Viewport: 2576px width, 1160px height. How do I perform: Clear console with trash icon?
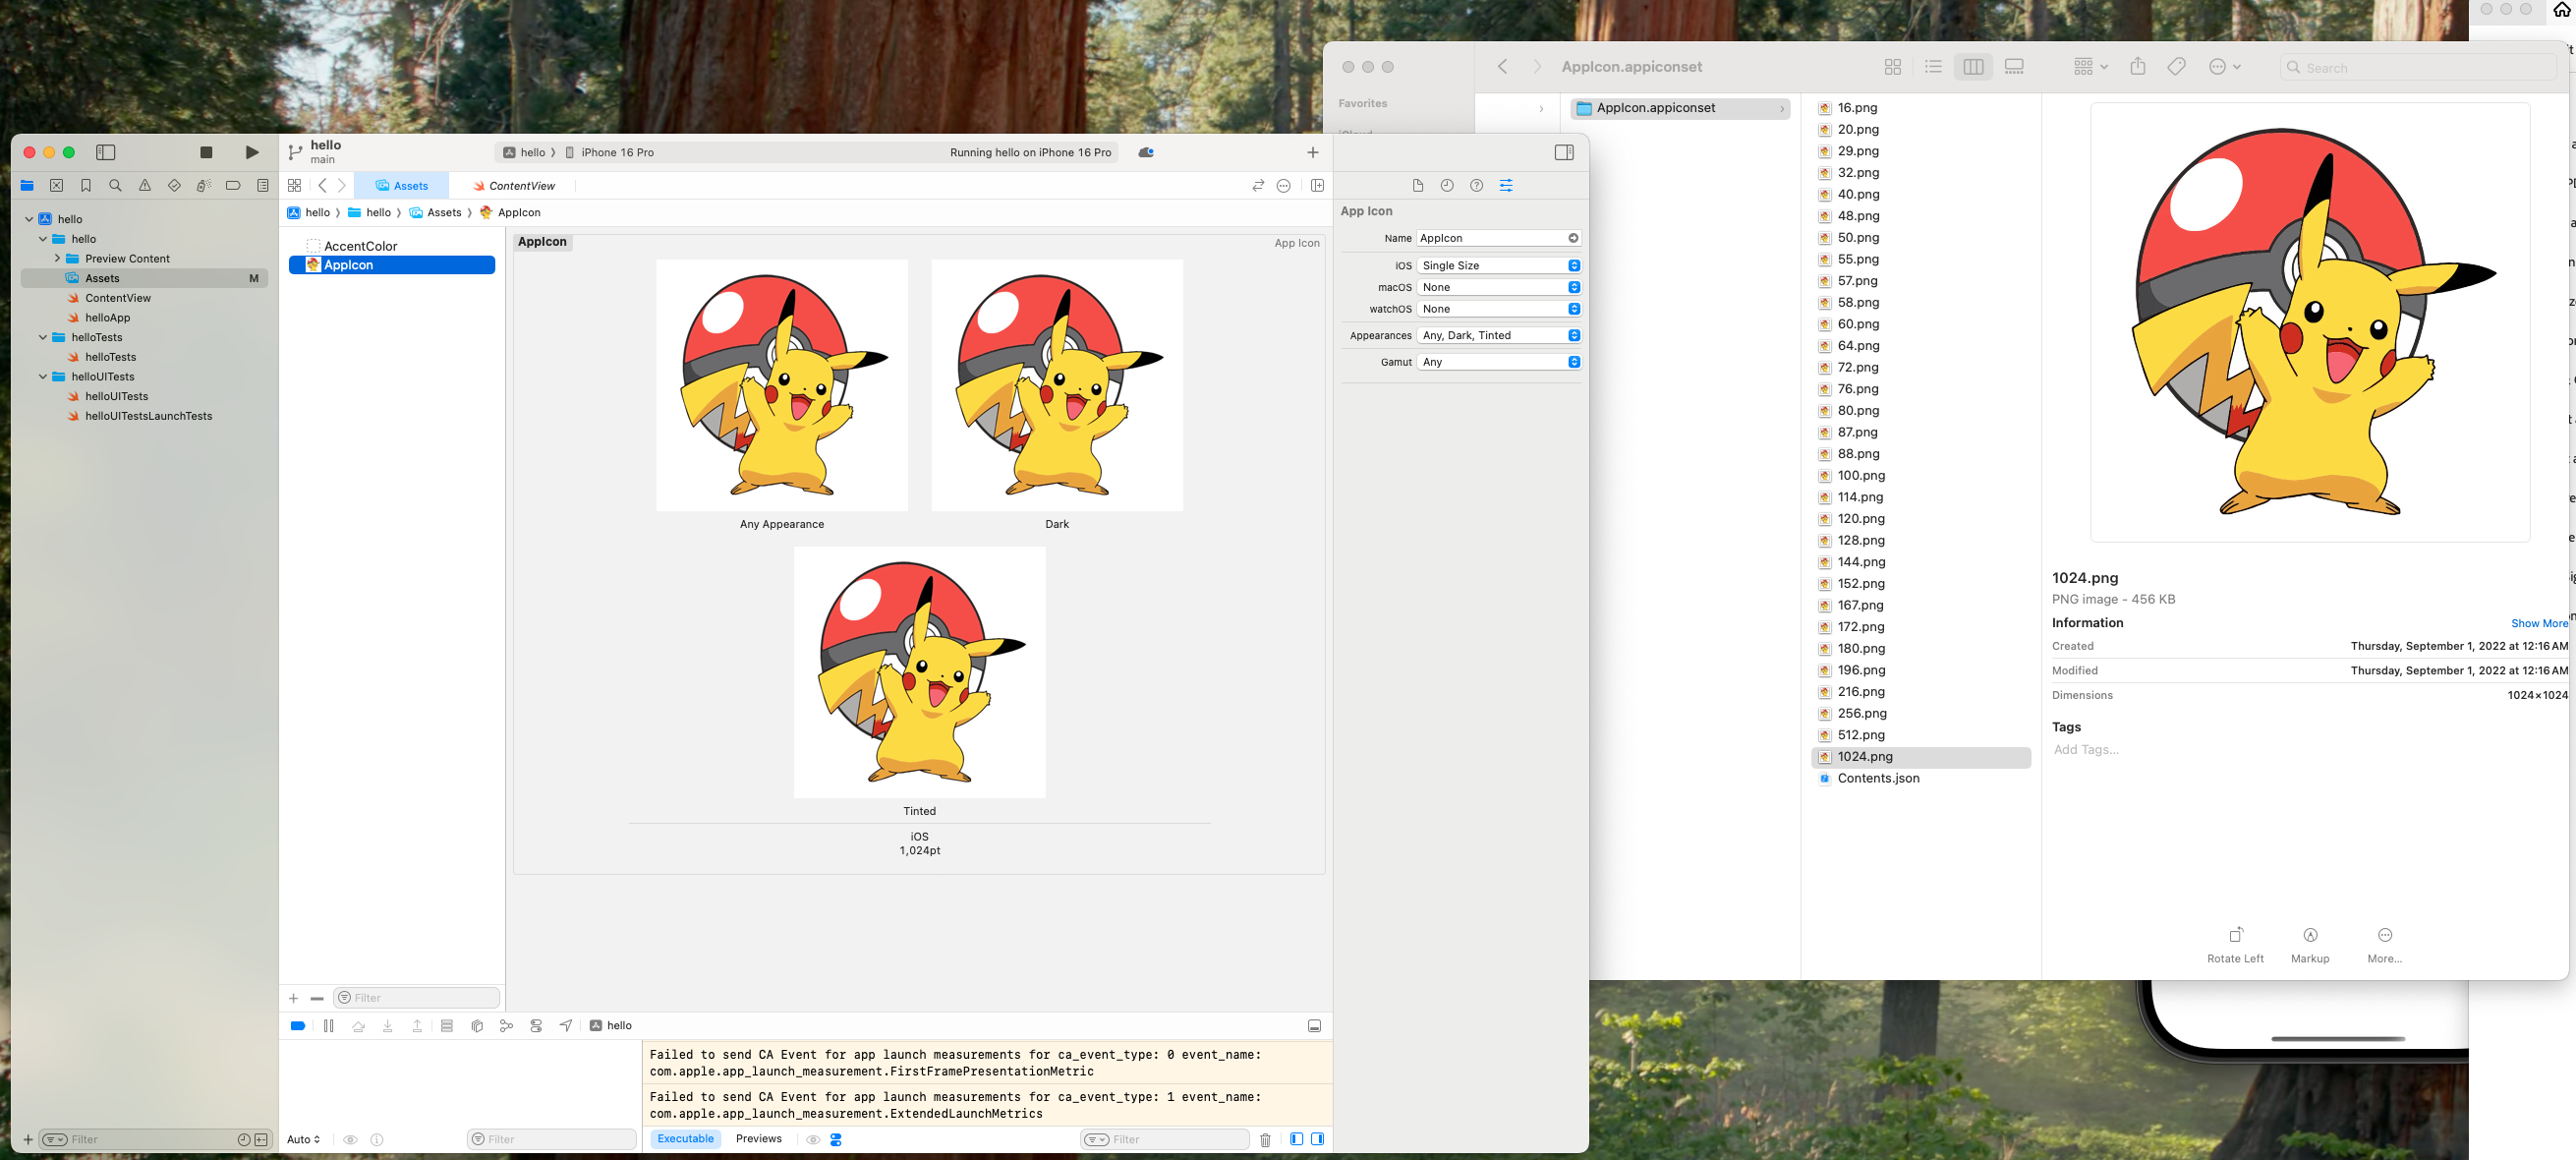point(1265,1140)
